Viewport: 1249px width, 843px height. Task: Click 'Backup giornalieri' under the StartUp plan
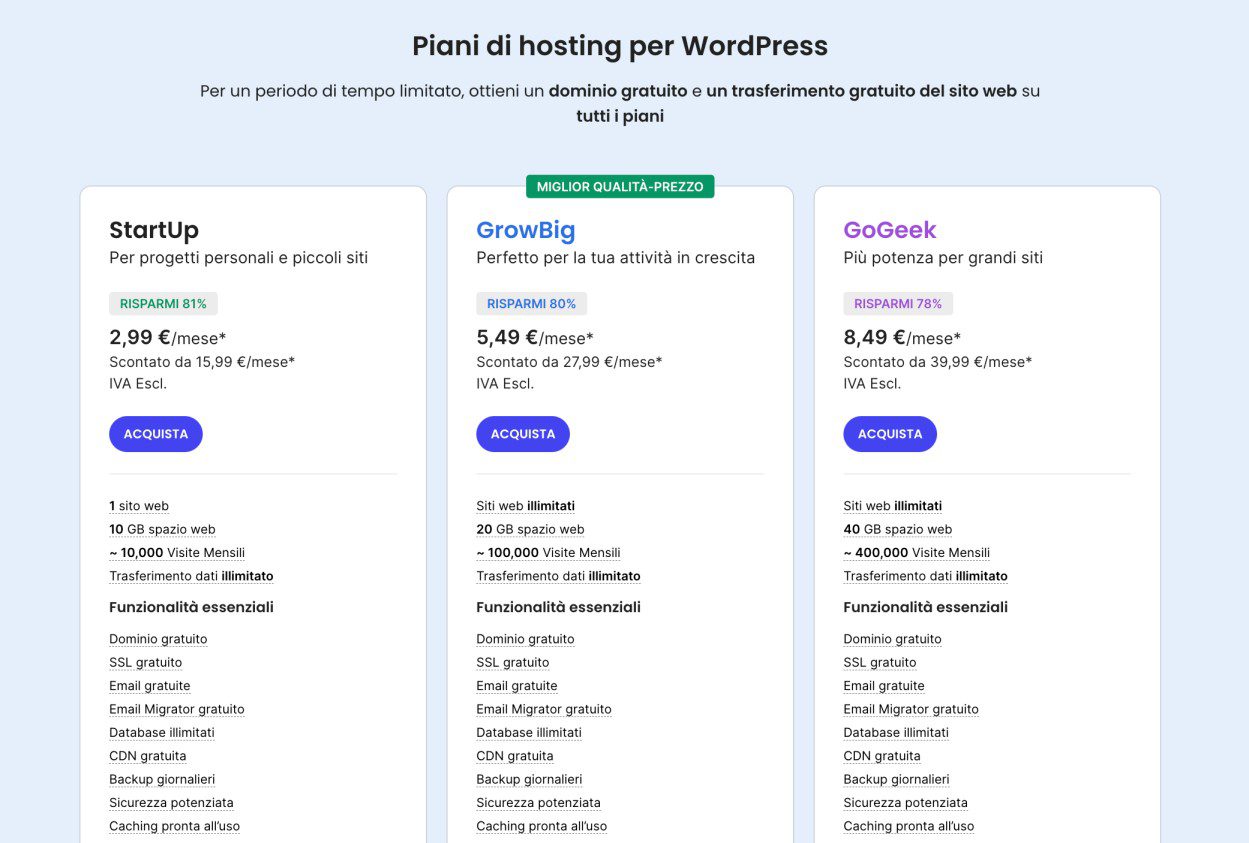point(163,779)
